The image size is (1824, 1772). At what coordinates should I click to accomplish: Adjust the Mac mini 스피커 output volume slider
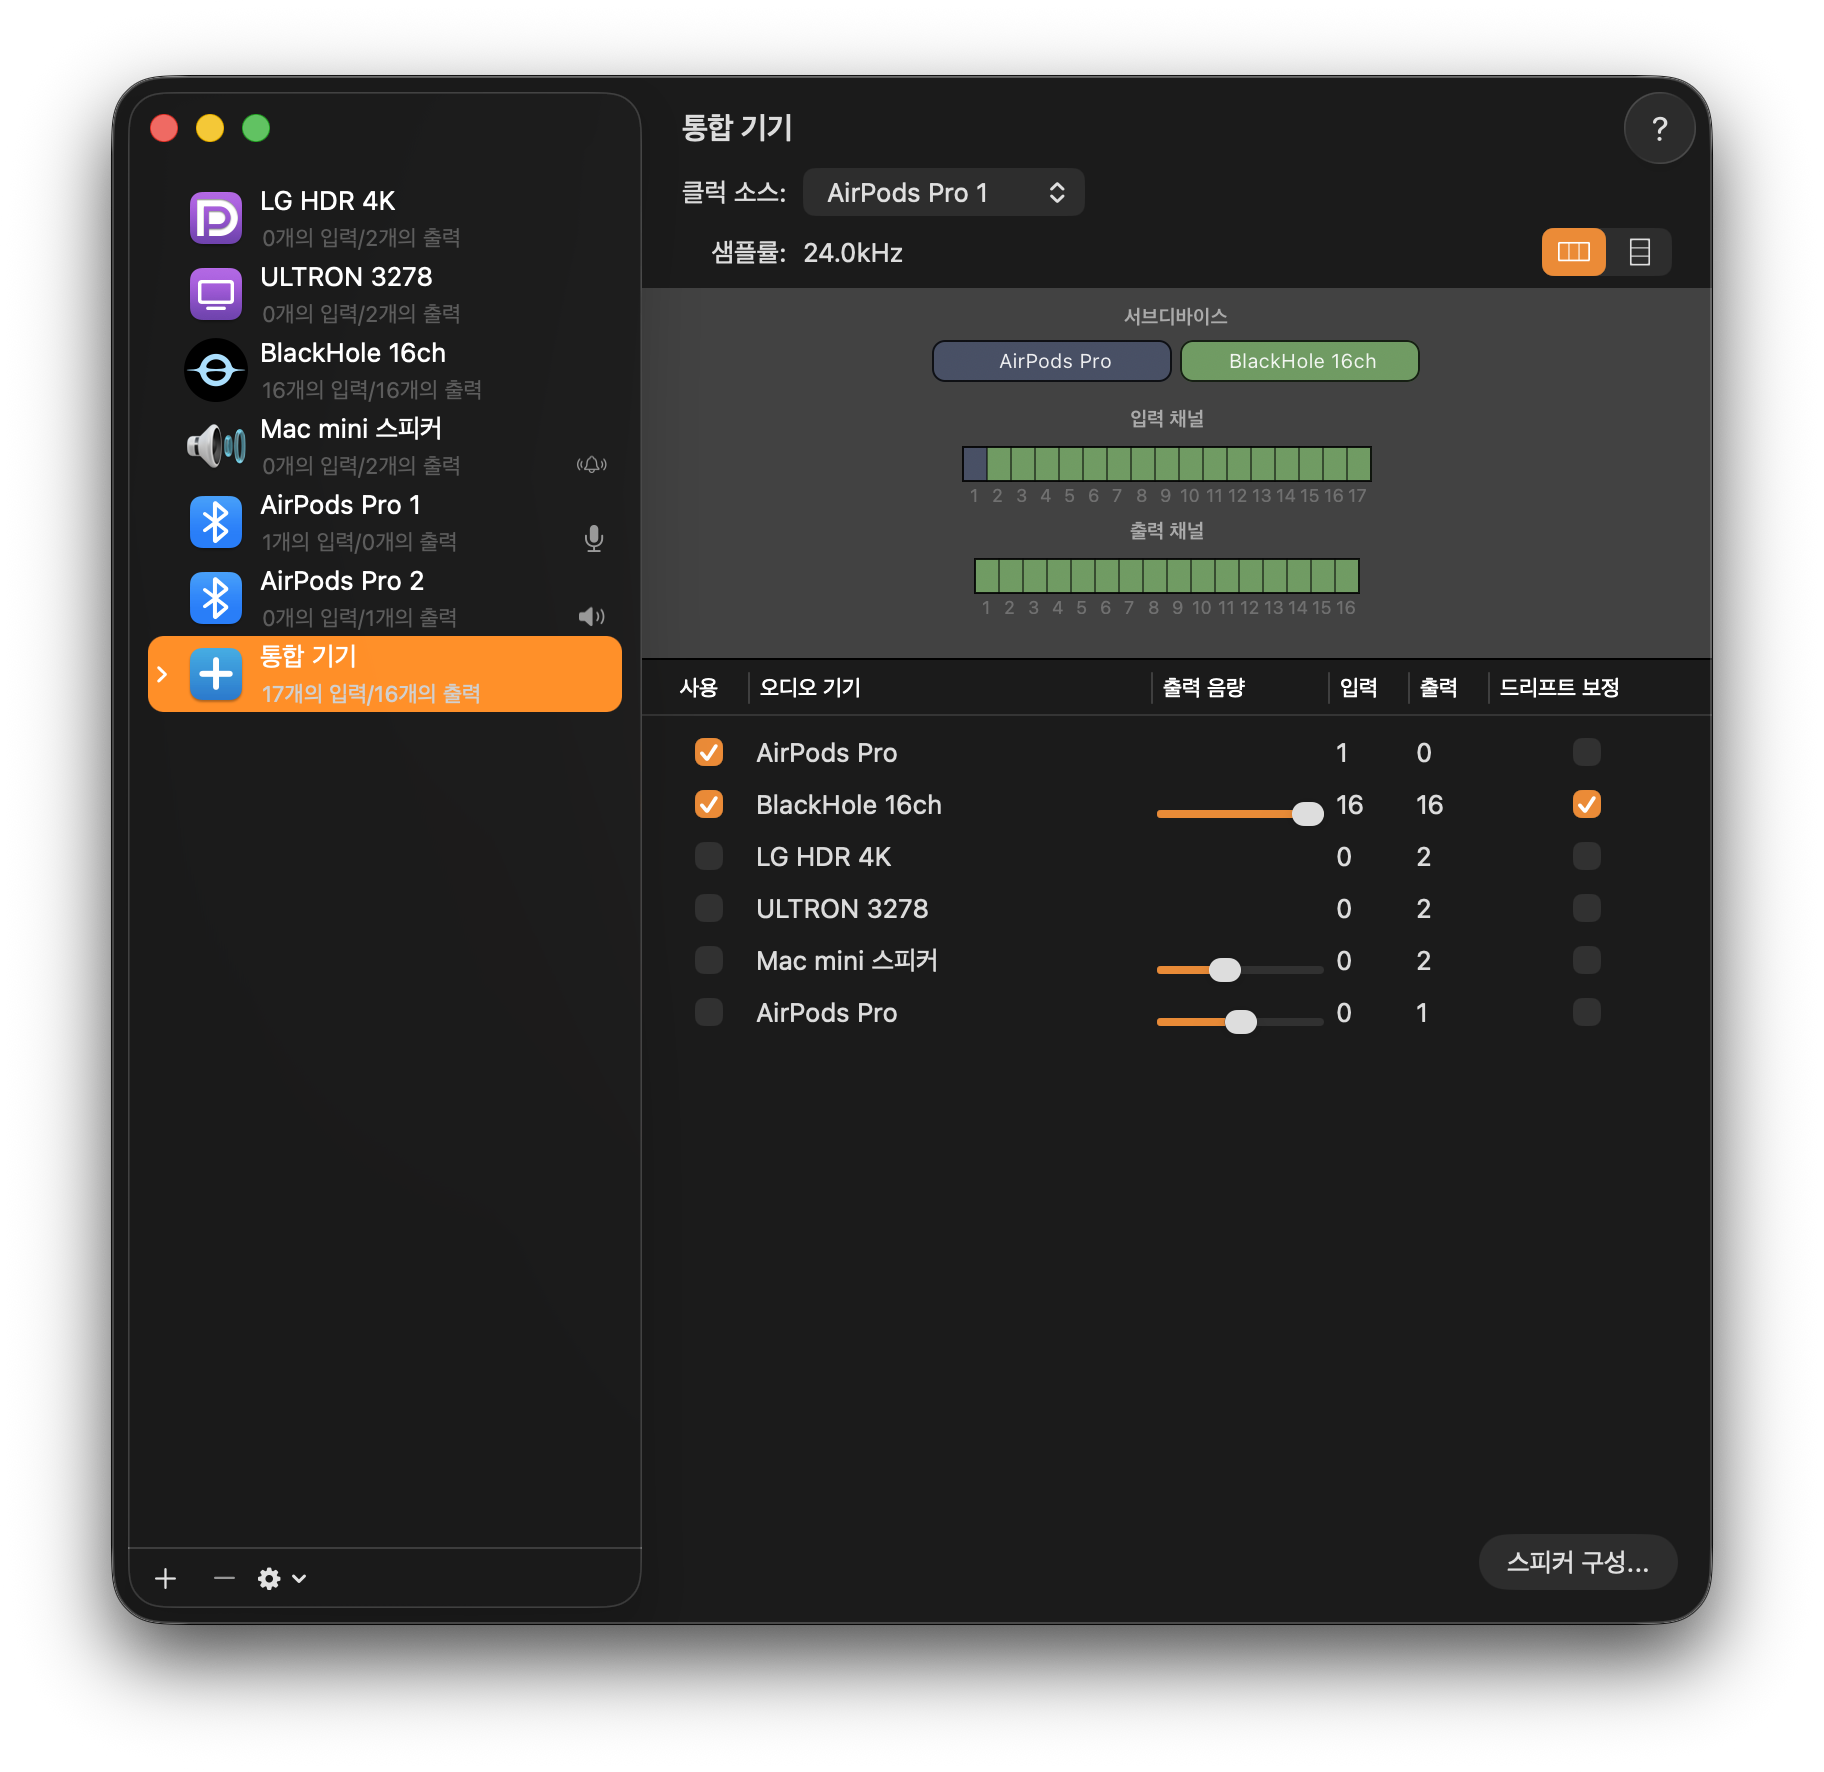tap(1225, 969)
